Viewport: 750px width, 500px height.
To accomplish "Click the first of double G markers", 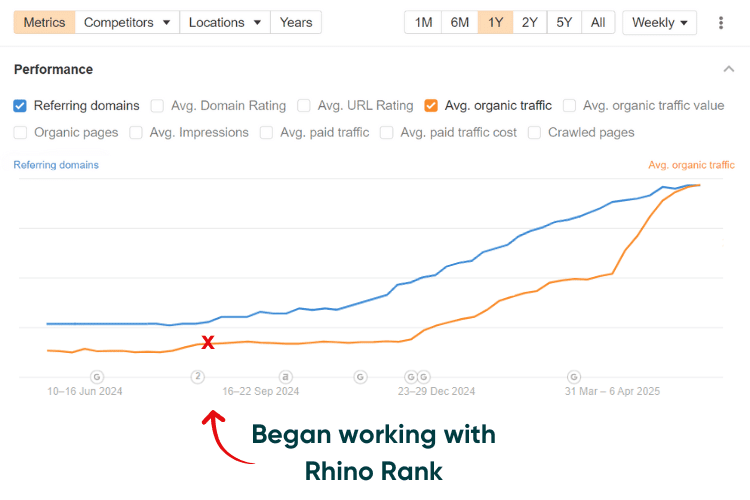I will 411,377.
